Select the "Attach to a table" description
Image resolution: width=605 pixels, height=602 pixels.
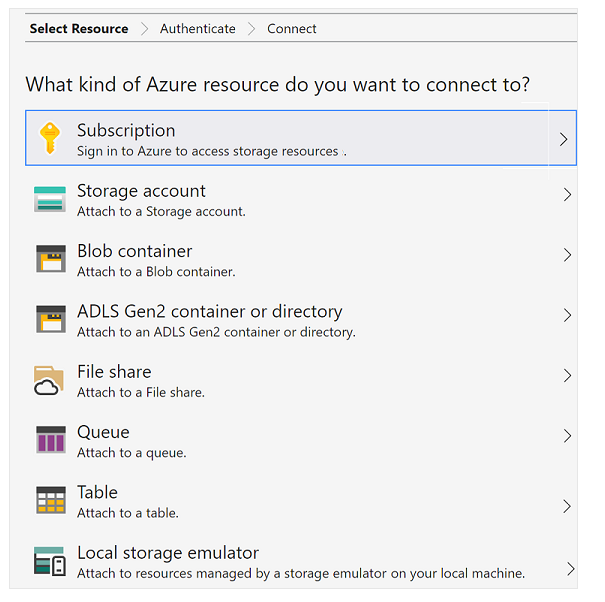(x=128, y=513)
